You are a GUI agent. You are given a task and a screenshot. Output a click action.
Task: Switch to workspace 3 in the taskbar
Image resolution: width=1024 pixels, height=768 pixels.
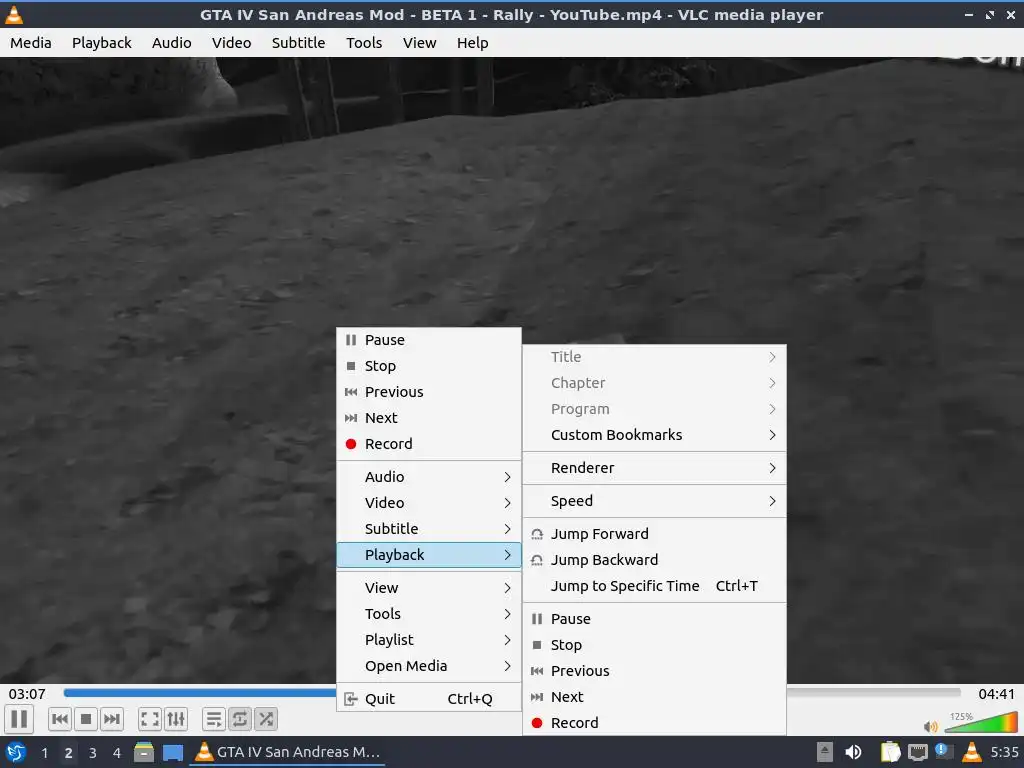[93, 753]
